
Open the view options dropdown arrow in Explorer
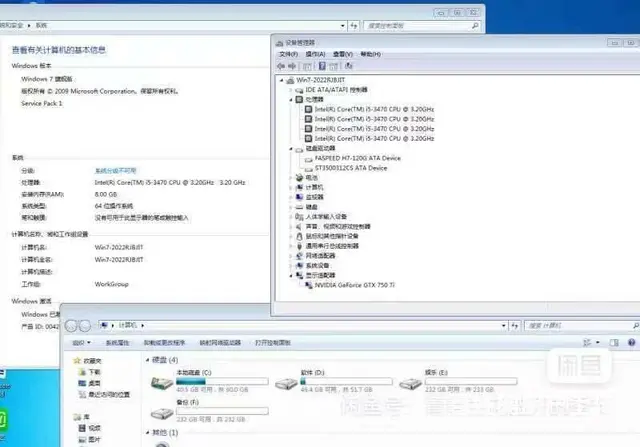tap(598, 342)
